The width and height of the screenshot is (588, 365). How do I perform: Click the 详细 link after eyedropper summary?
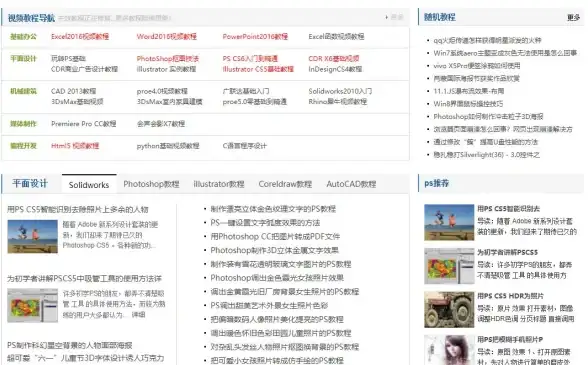tap(138, 315)
